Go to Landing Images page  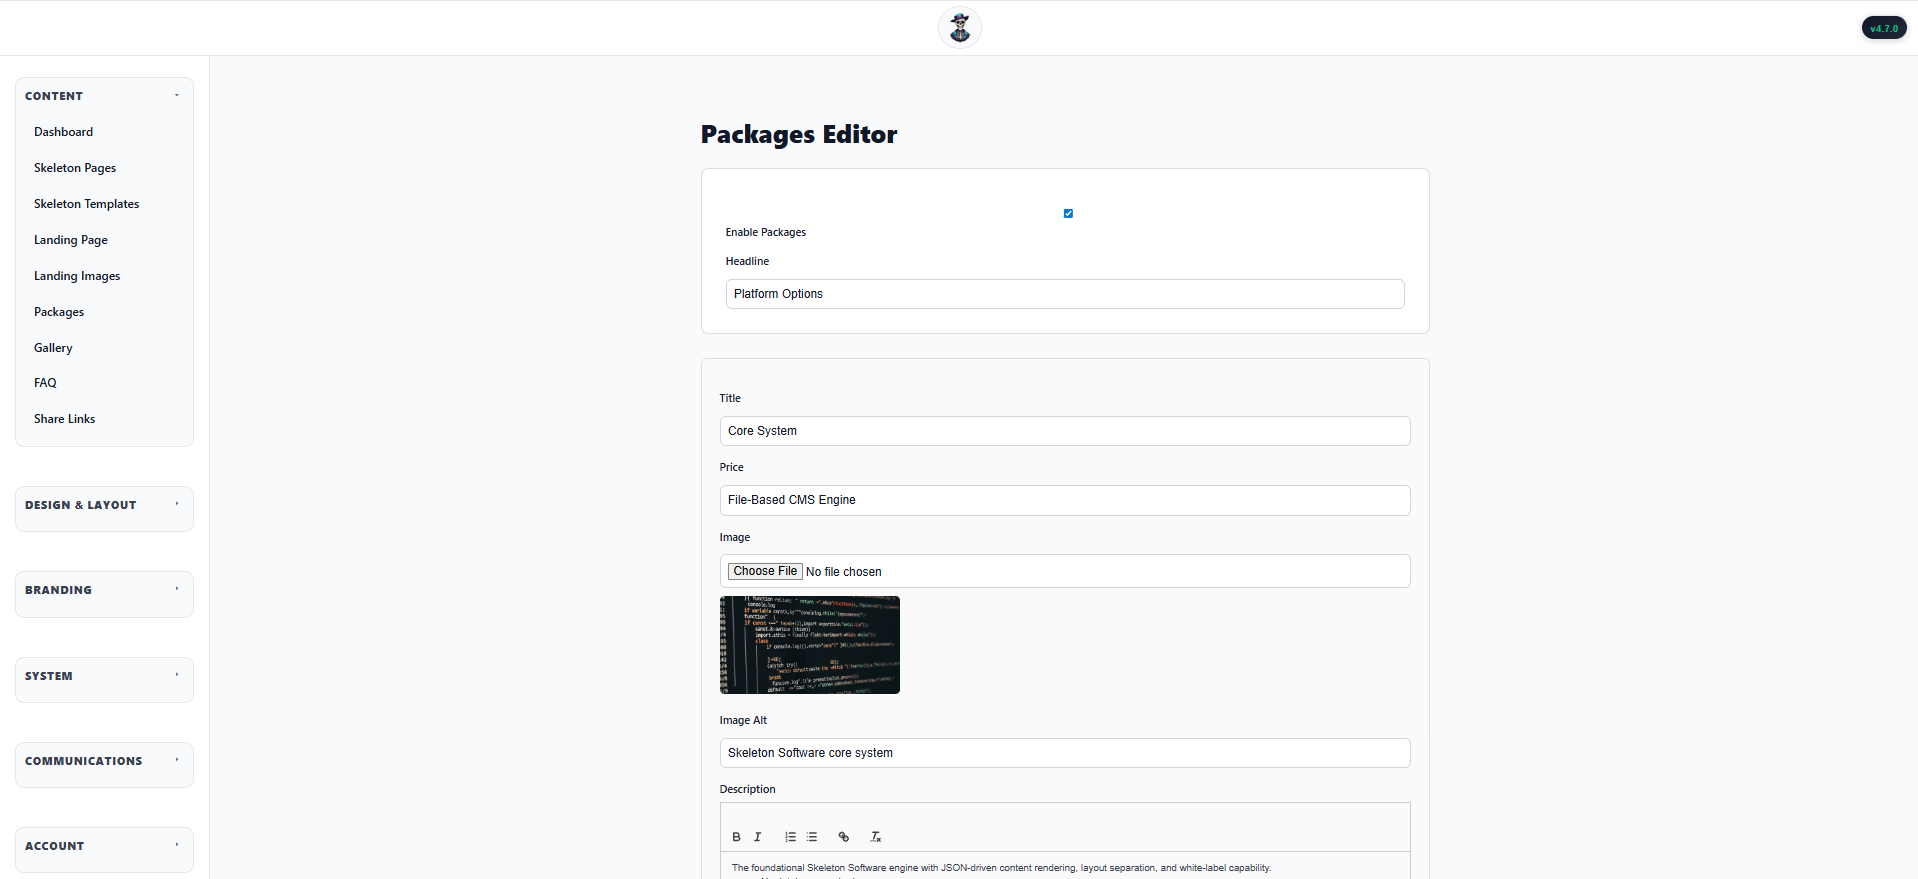[77, 276]
